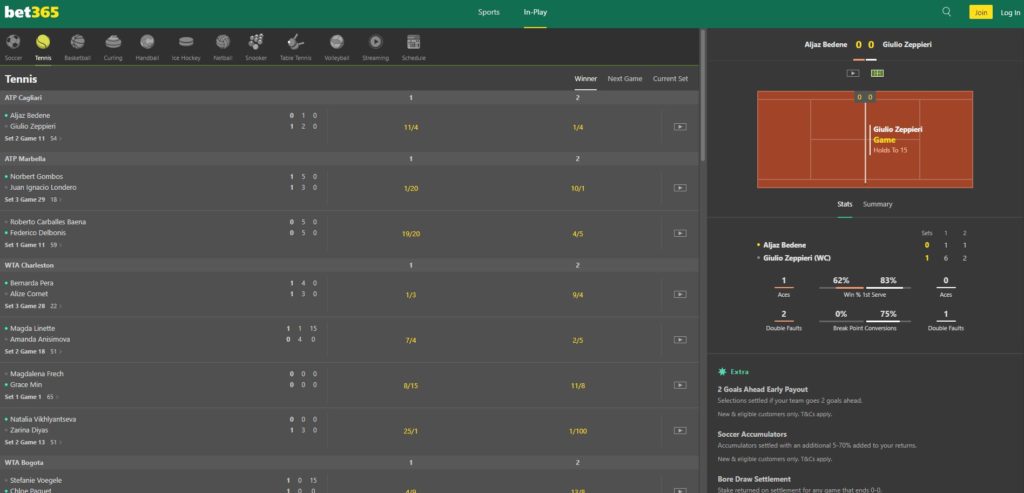Open the Sports tab
Viewport: 1024px width, 493px height.
(x=488, y=12)
